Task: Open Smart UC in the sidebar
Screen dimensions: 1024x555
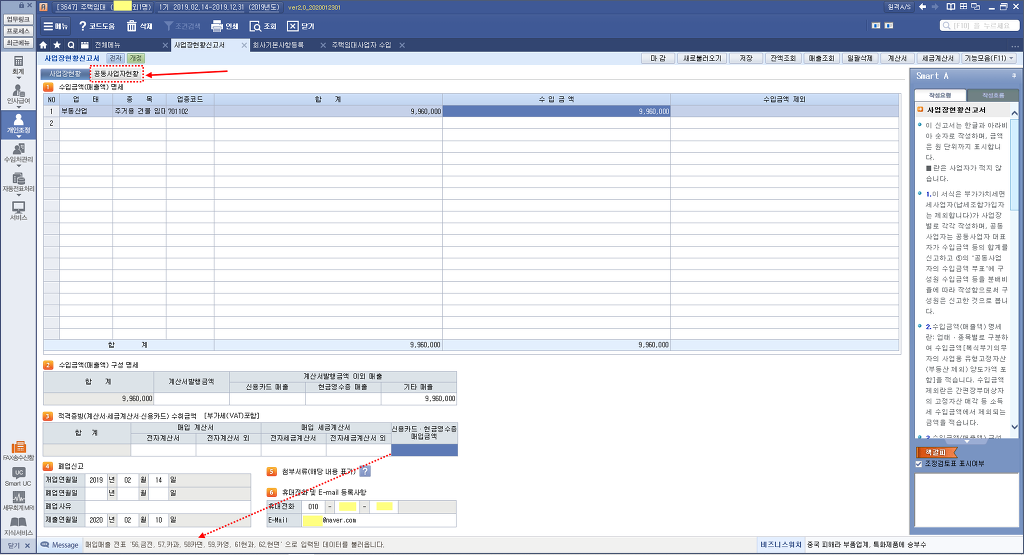Action: point(18,476)
